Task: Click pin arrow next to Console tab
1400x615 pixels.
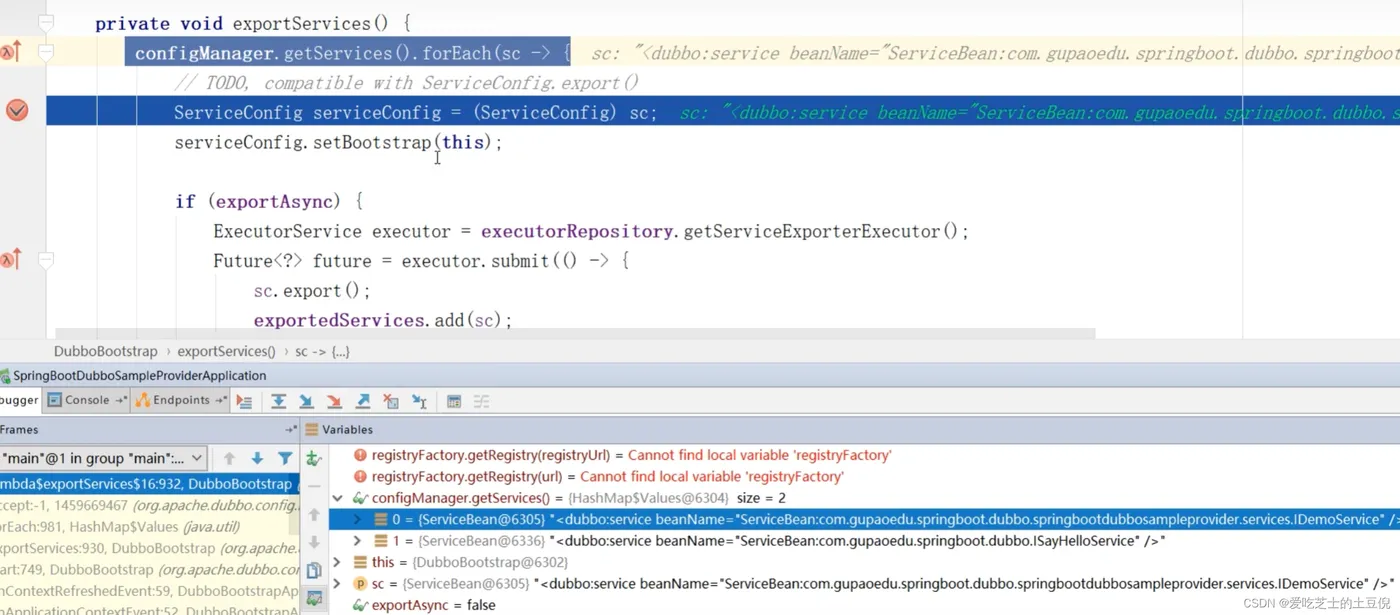Action: [x=121, y=400]
